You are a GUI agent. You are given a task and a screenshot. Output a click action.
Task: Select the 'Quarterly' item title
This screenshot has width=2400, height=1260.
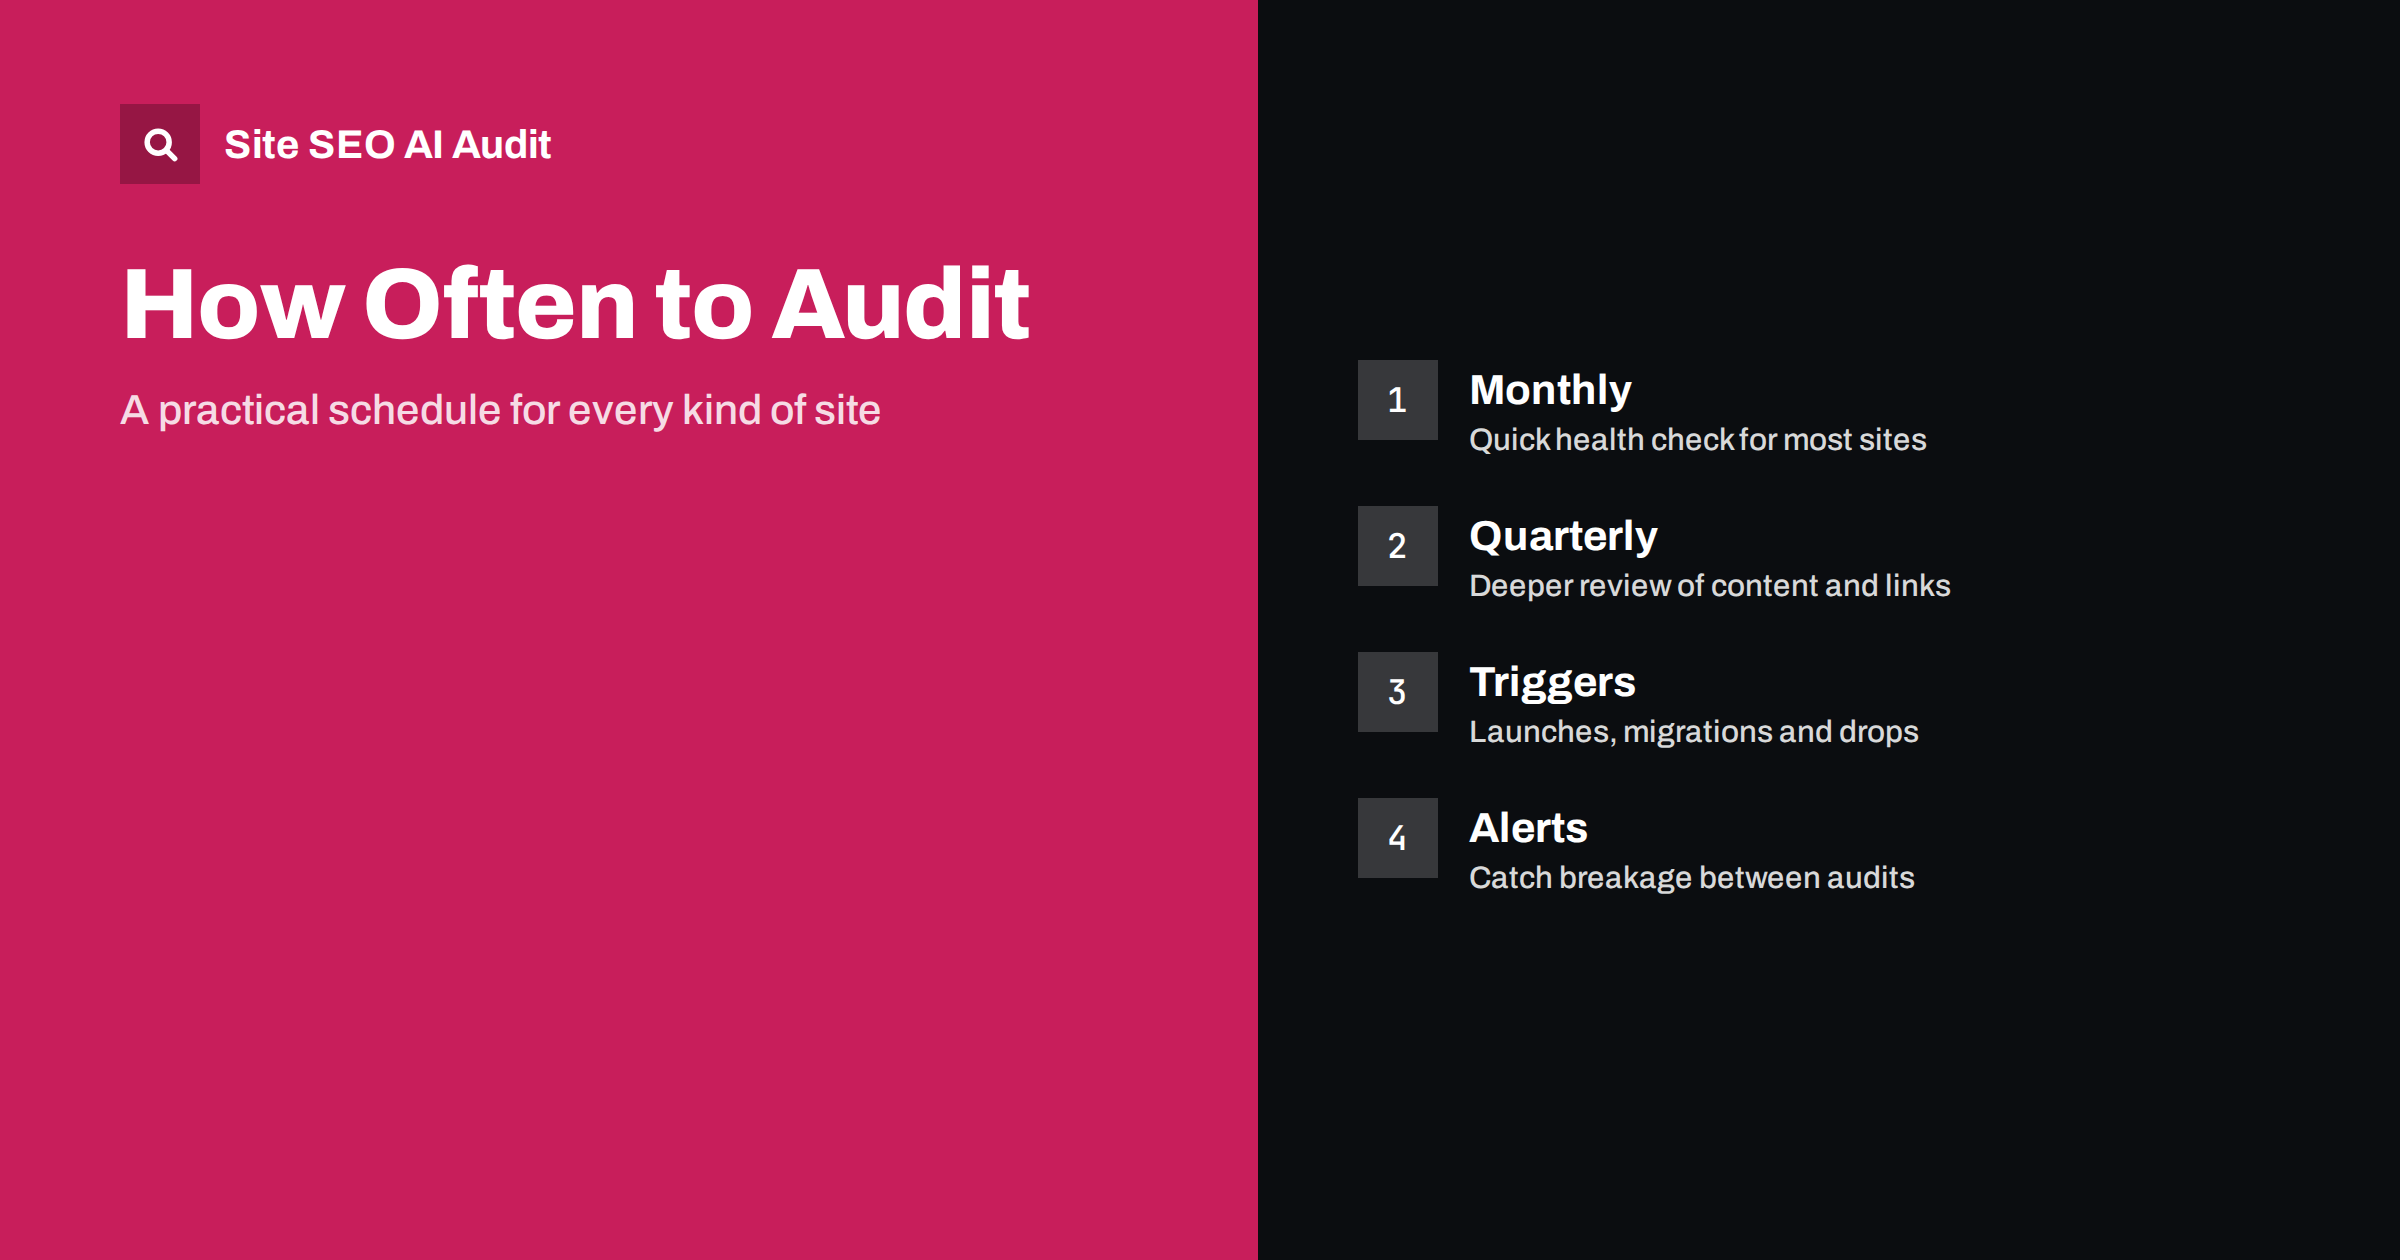[1563, 536]
